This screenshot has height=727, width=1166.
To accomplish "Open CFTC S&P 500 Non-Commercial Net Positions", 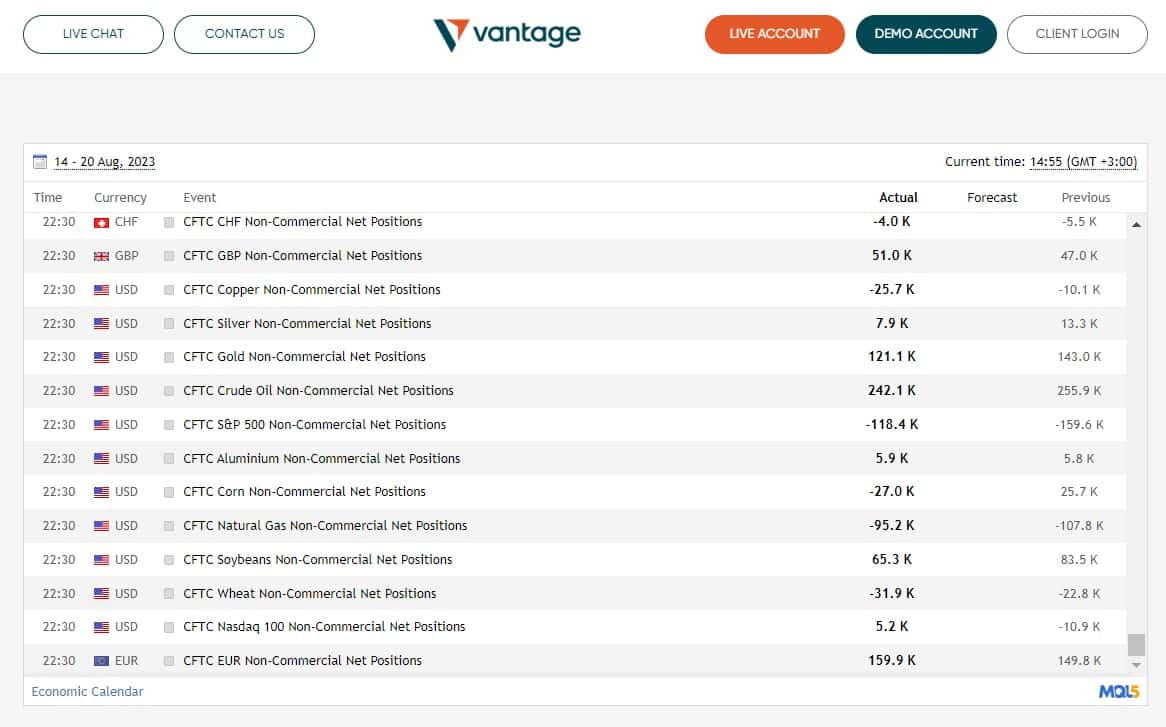I will coord(315,424).
